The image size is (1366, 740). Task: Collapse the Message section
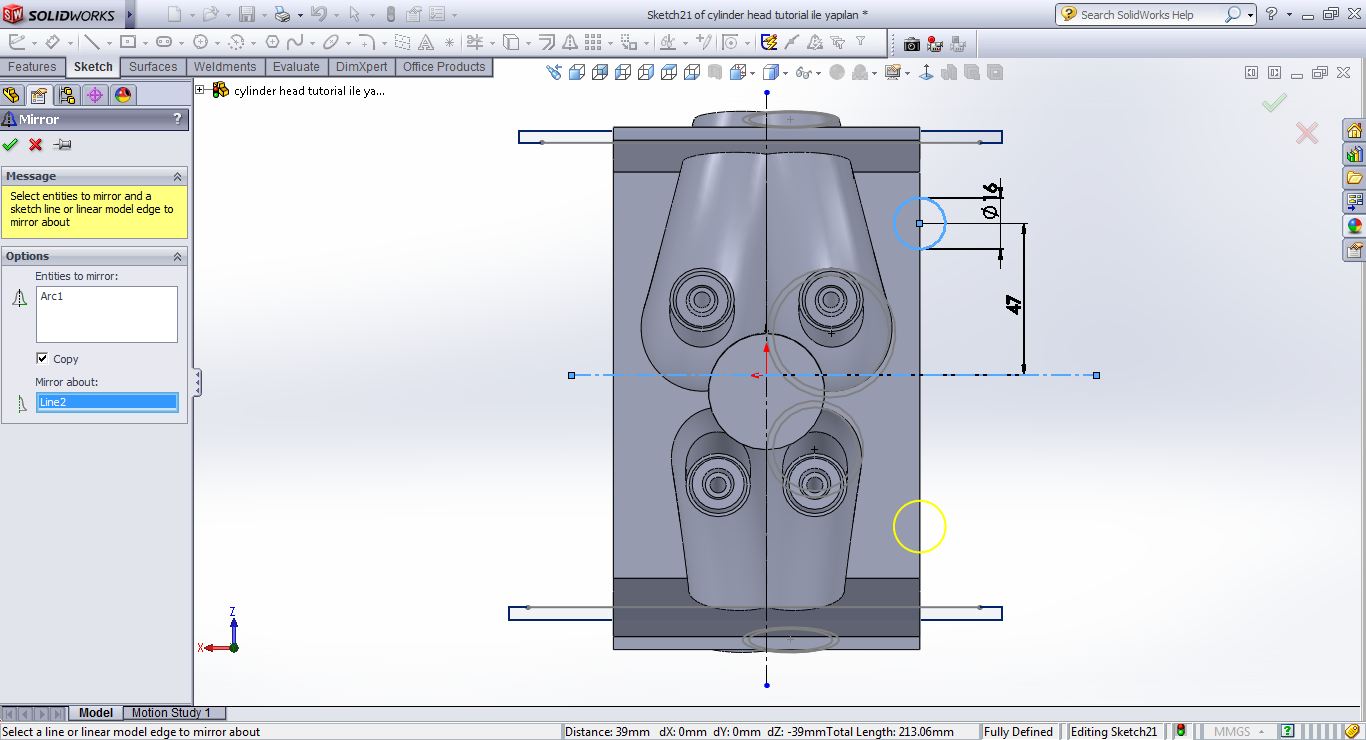[177, 176]
